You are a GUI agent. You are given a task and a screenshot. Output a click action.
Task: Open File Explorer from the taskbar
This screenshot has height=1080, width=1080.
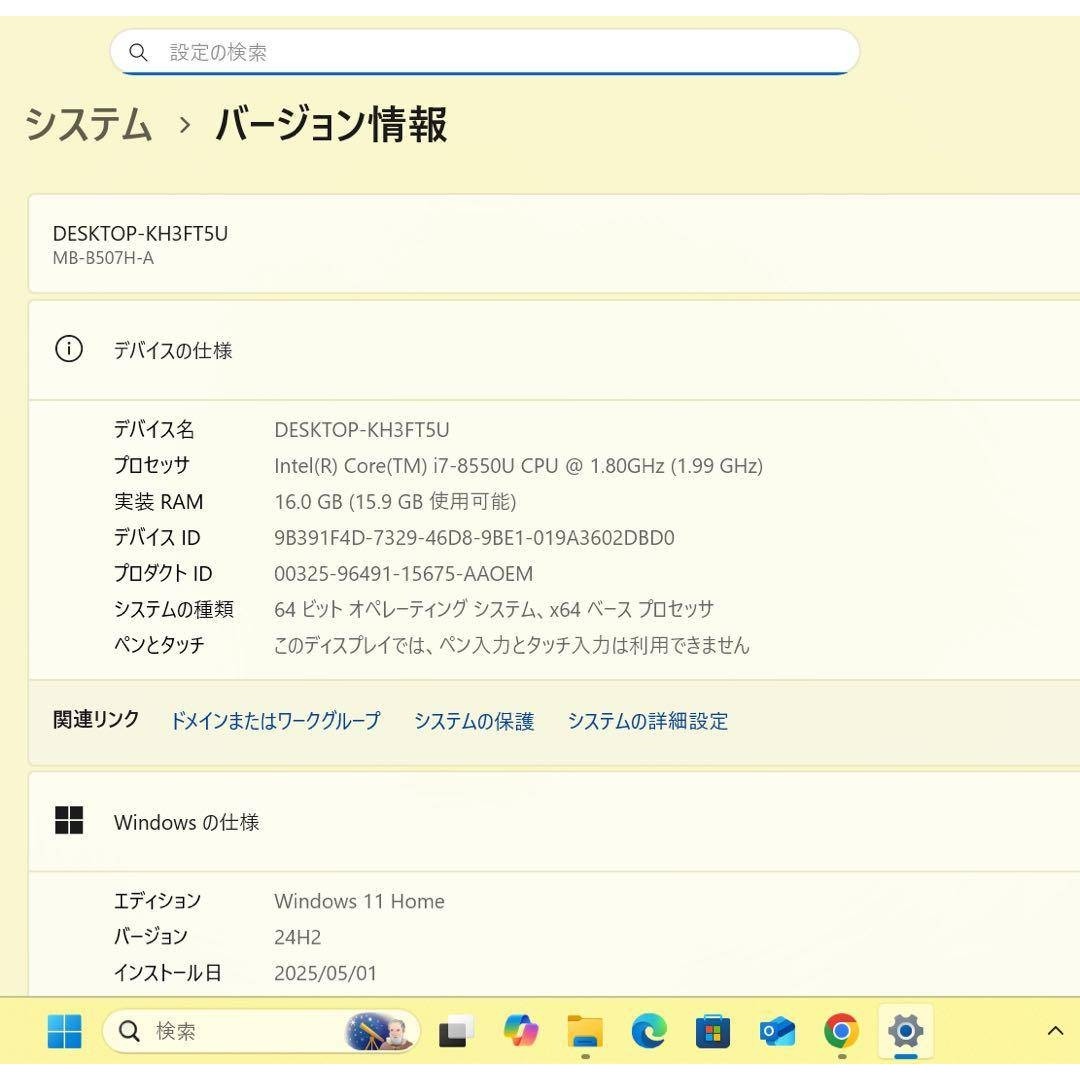585,1031
